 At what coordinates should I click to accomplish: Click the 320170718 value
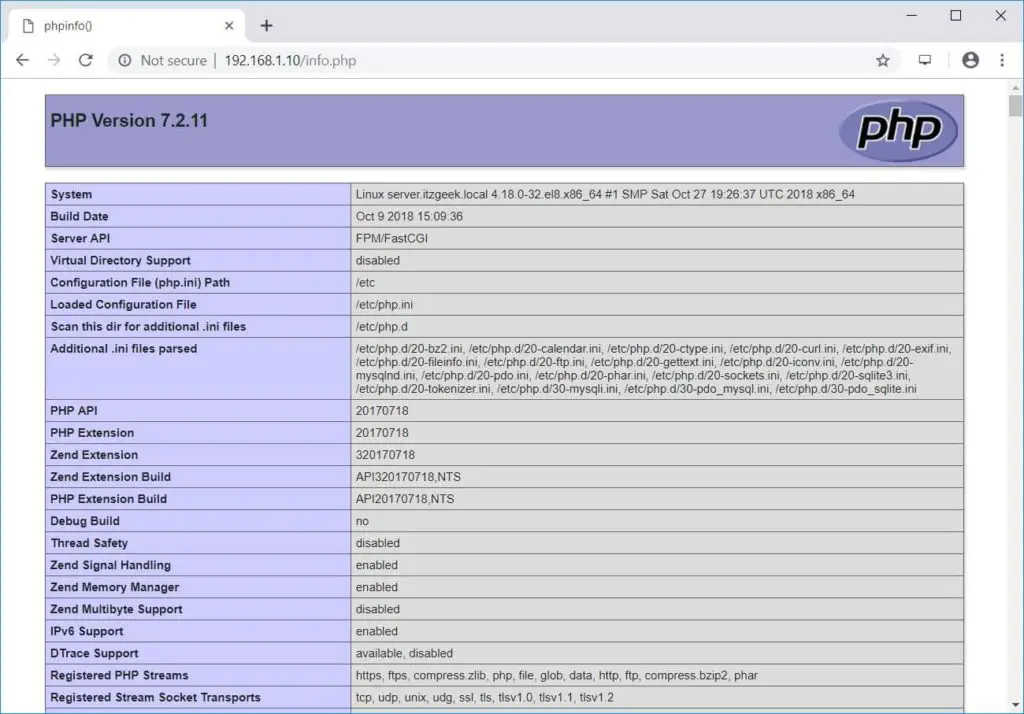385,455
